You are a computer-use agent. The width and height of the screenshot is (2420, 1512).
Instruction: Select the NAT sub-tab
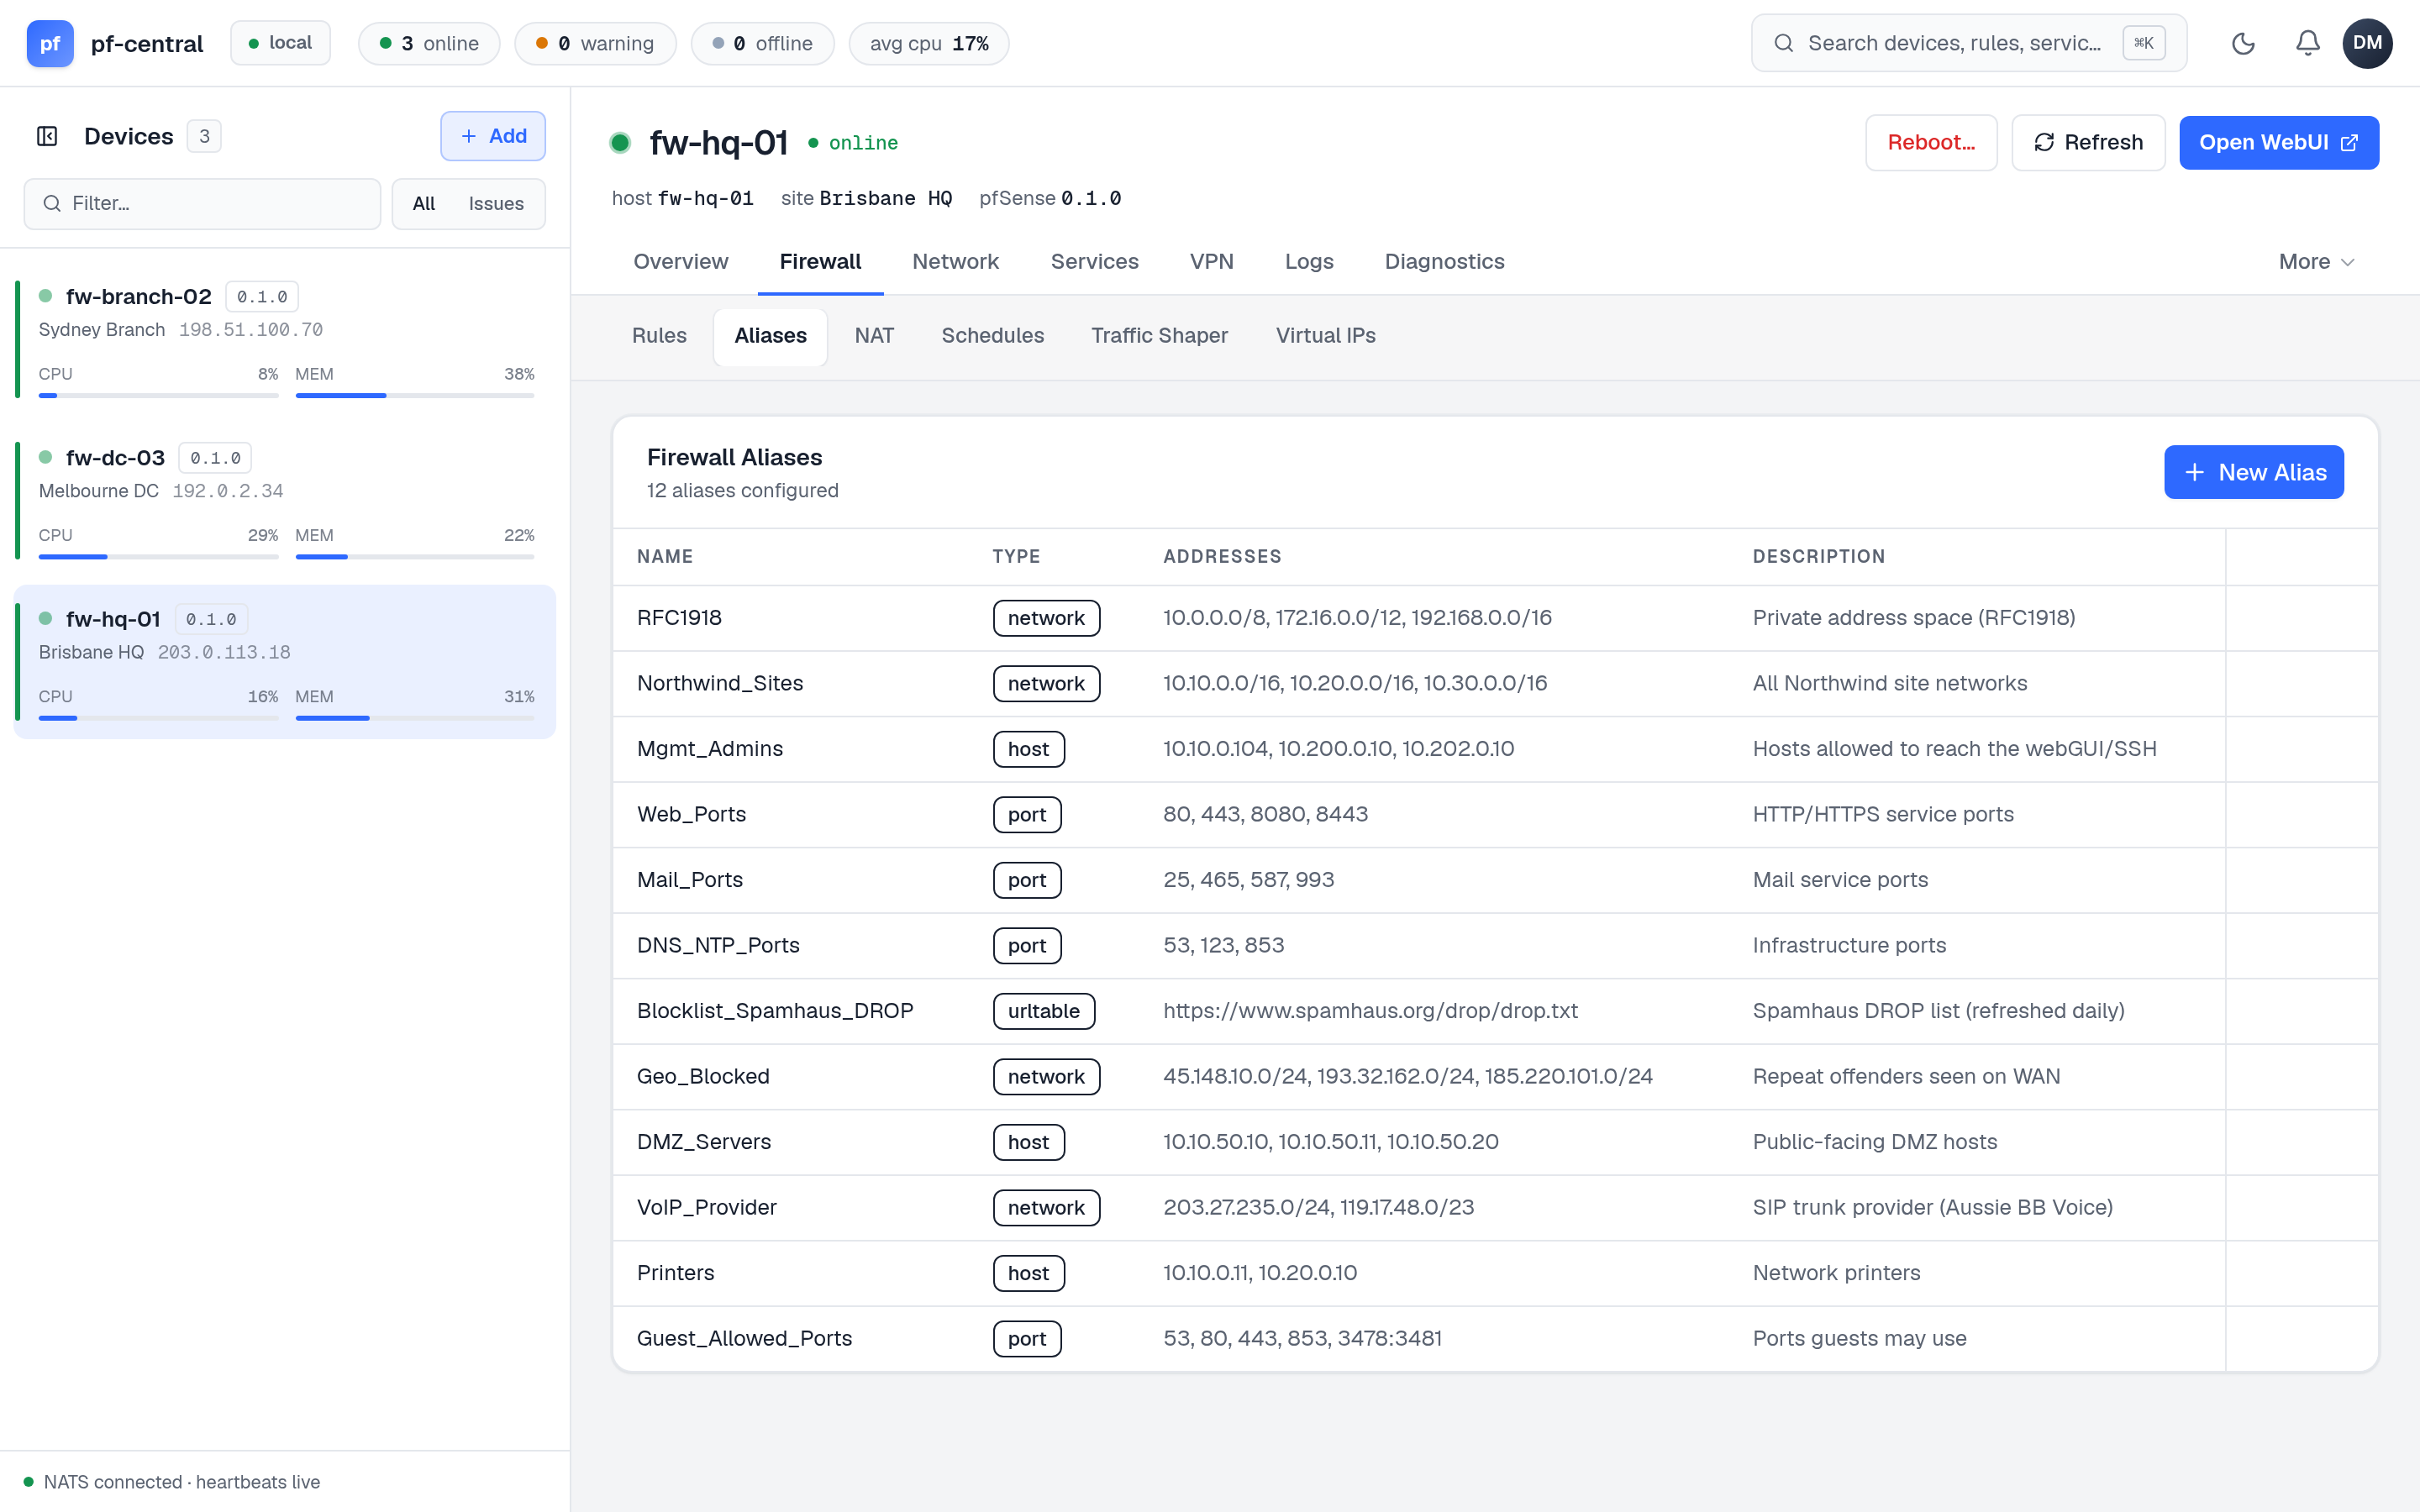pos(874,335)
